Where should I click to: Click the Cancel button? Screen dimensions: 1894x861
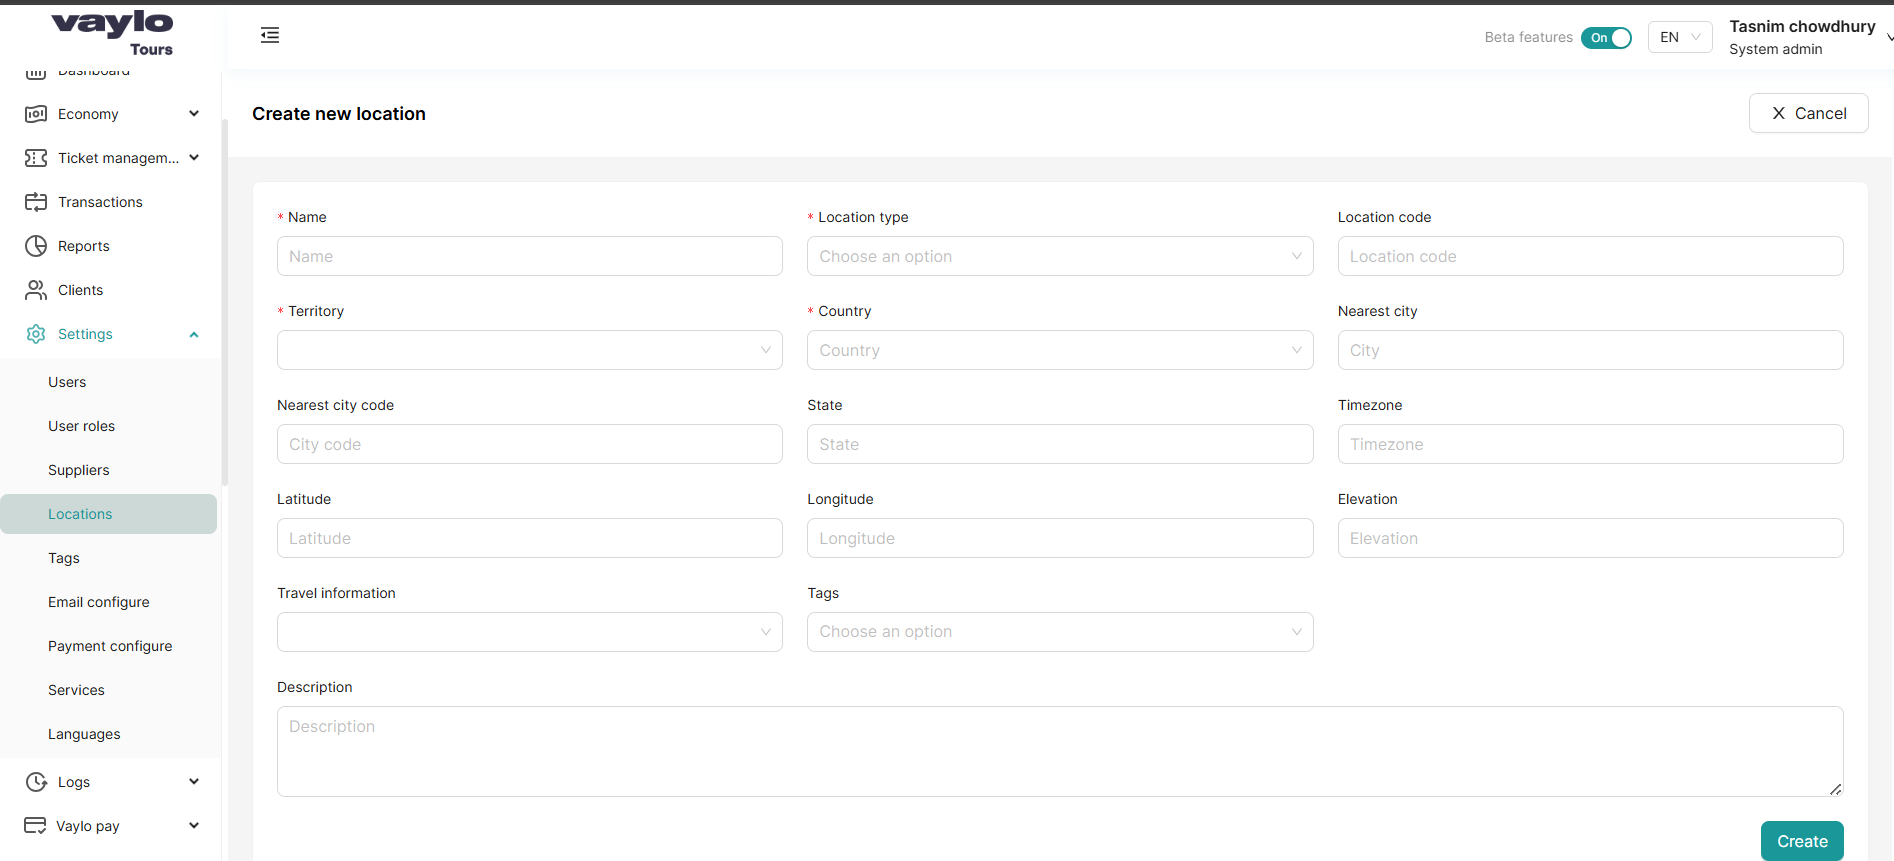(x=1808, y=113)
